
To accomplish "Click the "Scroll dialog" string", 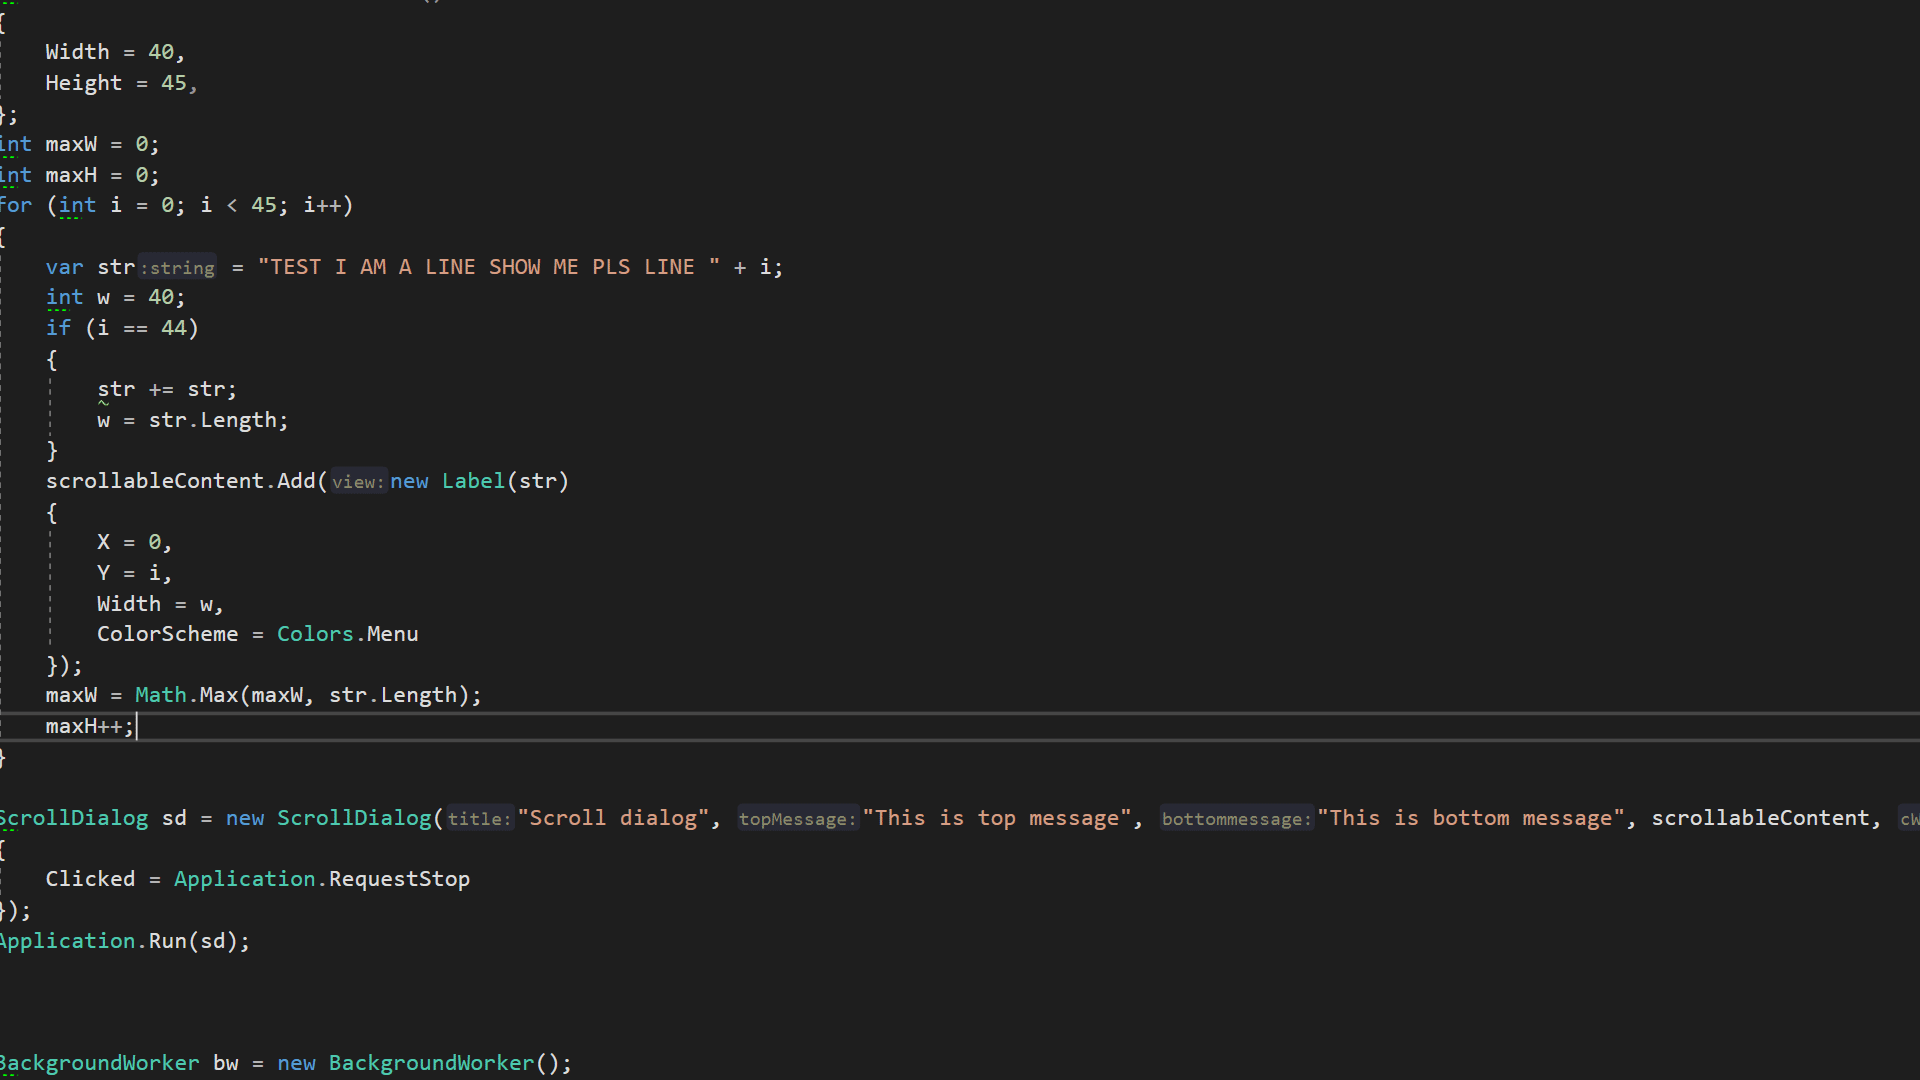I will (613, 818).
